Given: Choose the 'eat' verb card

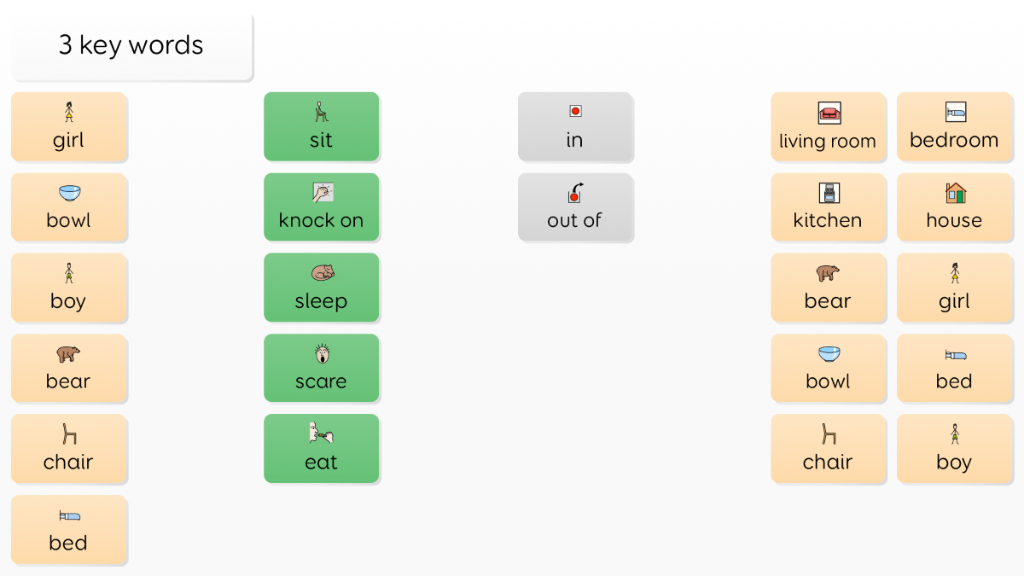Looking at the screenshot, I should pos(321,449).
